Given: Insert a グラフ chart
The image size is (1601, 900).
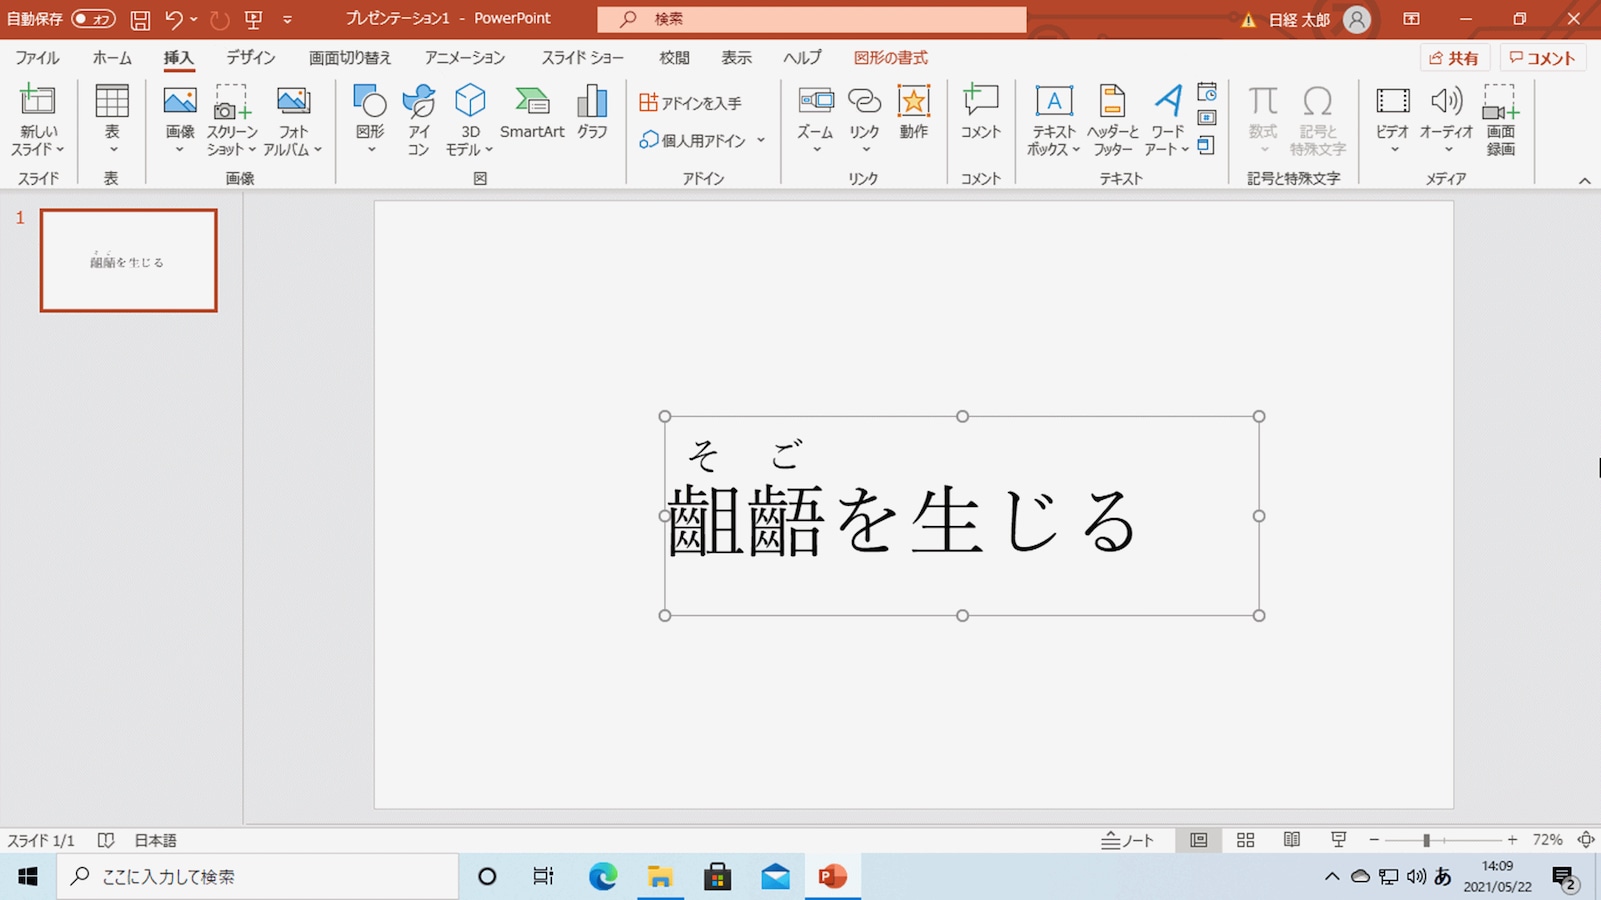Looking at the screenshot, I should [x=592, y=112].
